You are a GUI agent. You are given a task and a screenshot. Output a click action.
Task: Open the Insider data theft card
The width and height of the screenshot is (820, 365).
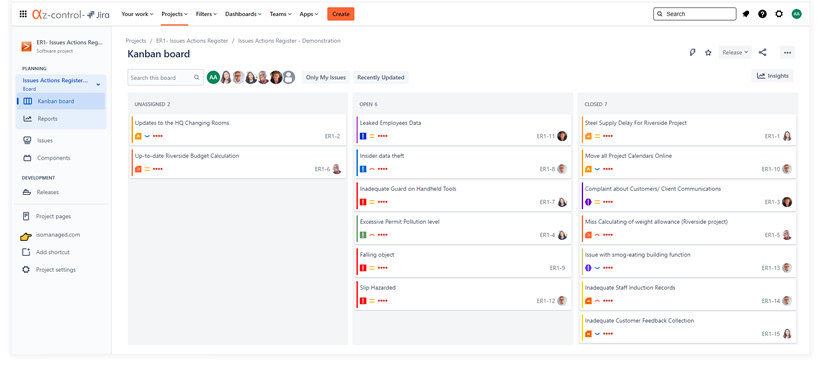click(463, 163)
